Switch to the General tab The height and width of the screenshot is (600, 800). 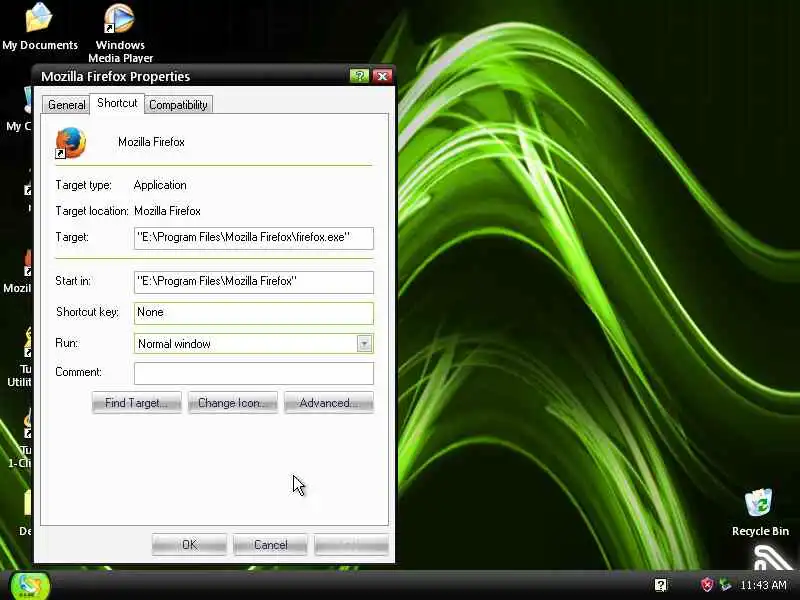(x=66, y=105)
